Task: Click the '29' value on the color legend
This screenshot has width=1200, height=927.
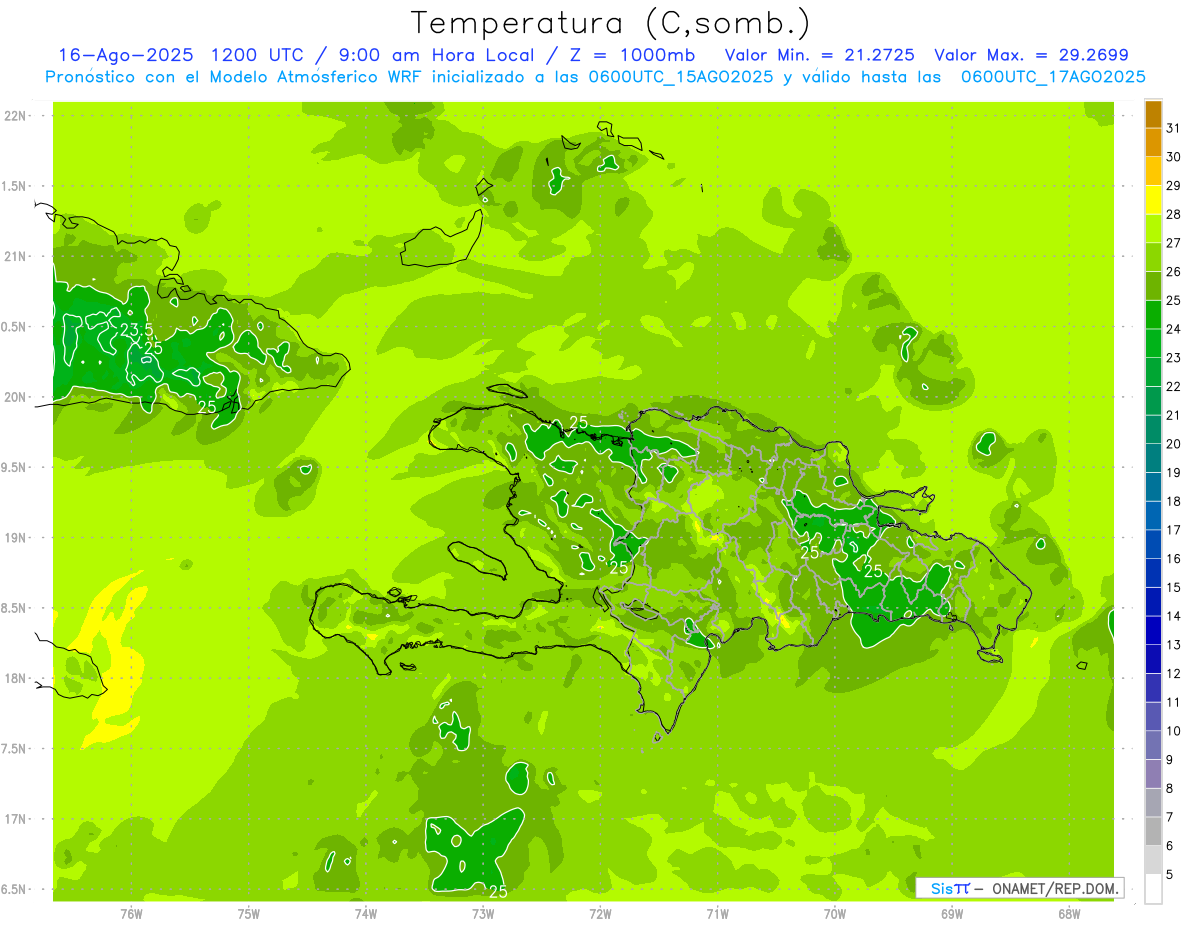Action: (1174, 186)
